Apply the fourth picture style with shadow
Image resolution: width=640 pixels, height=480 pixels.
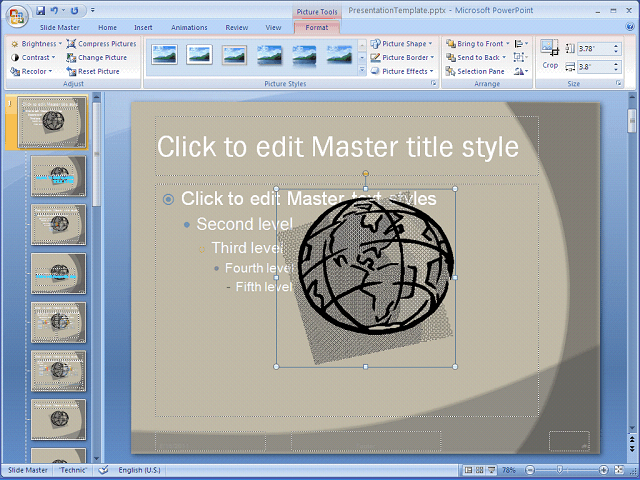tap(269, 55)
